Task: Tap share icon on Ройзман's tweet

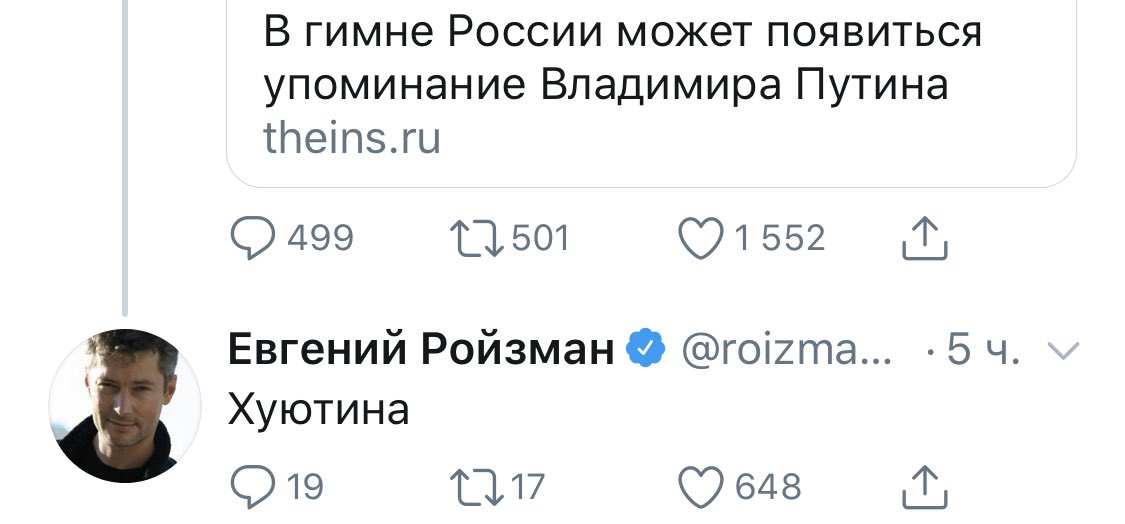Action: click(923, 487)
